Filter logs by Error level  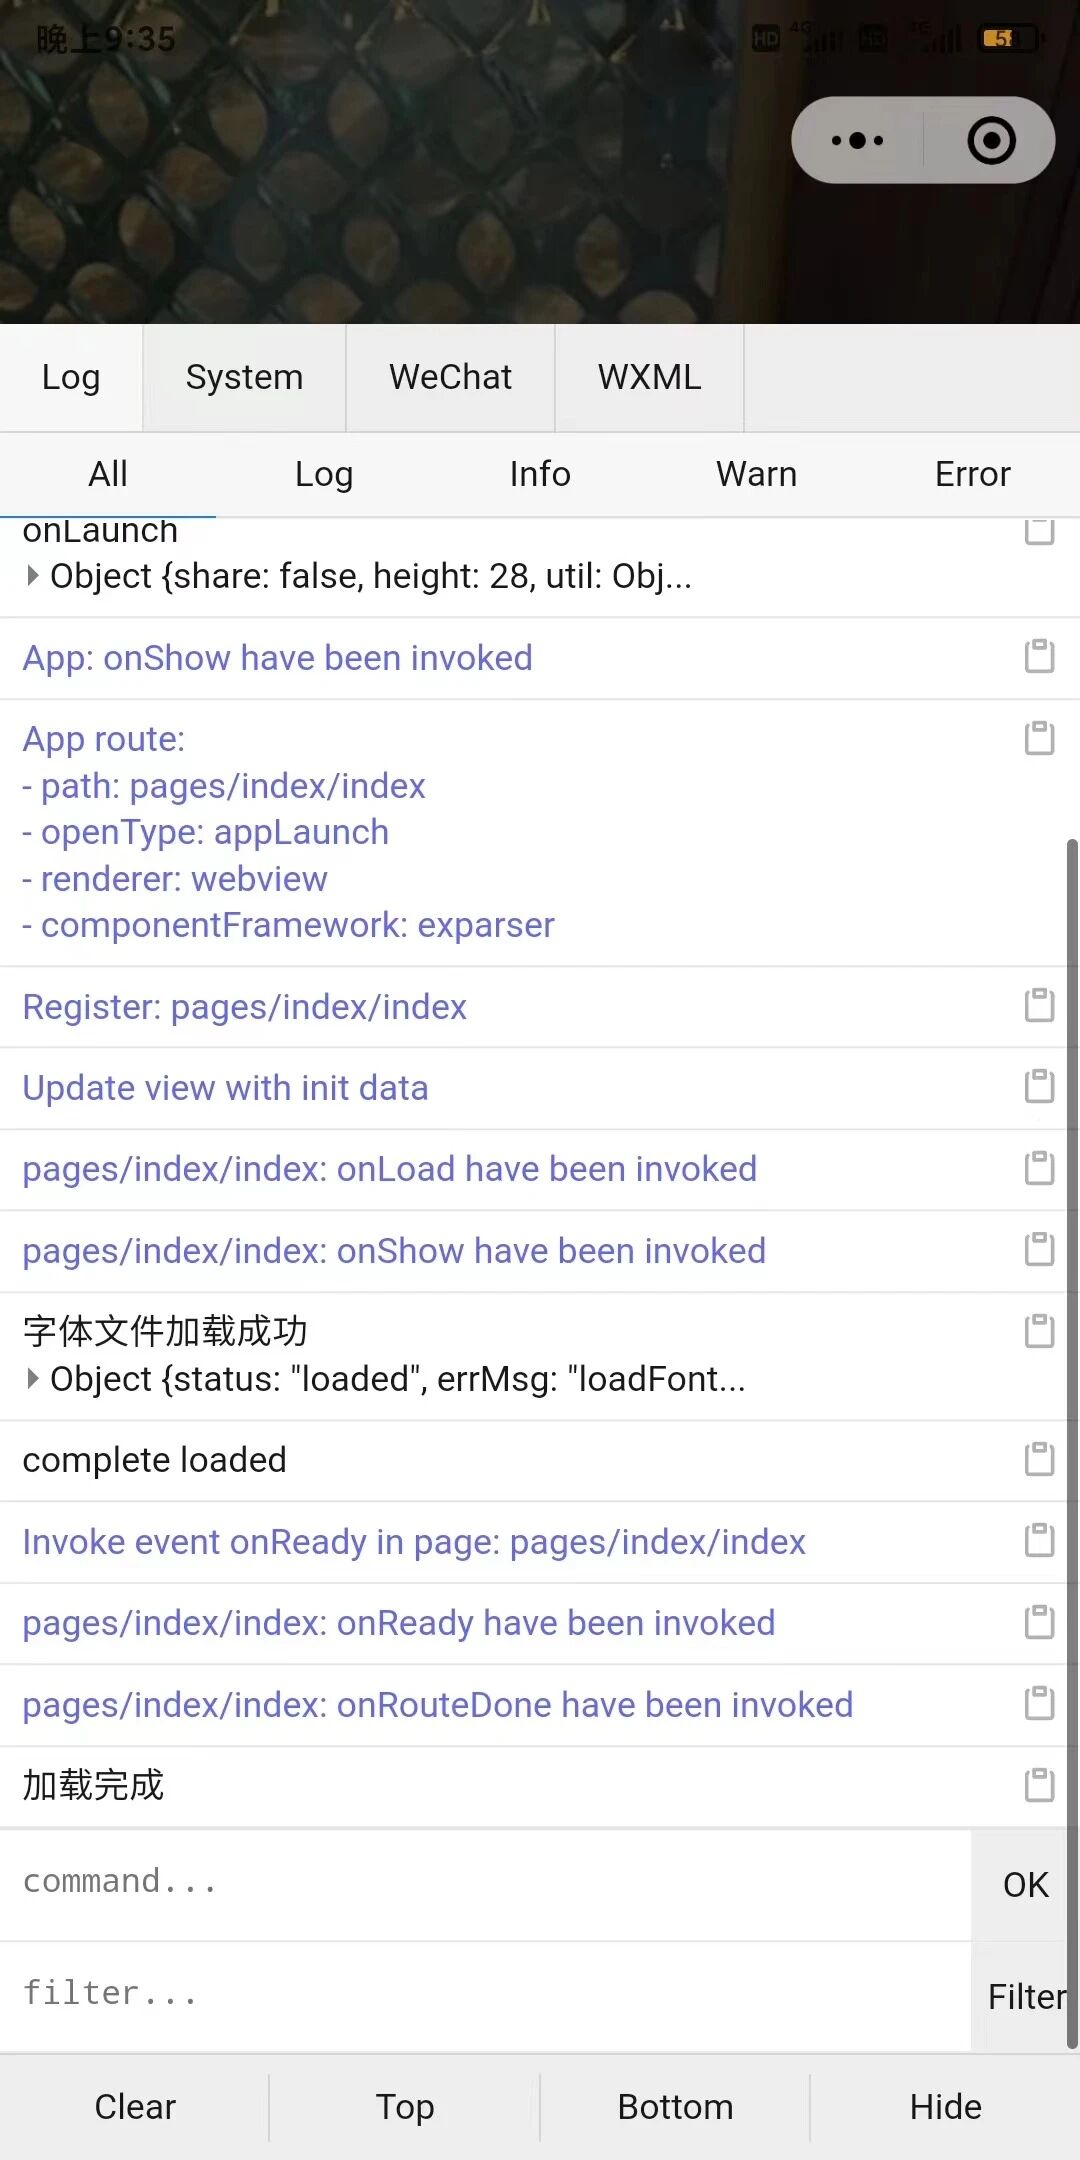[x=972, y=474]
